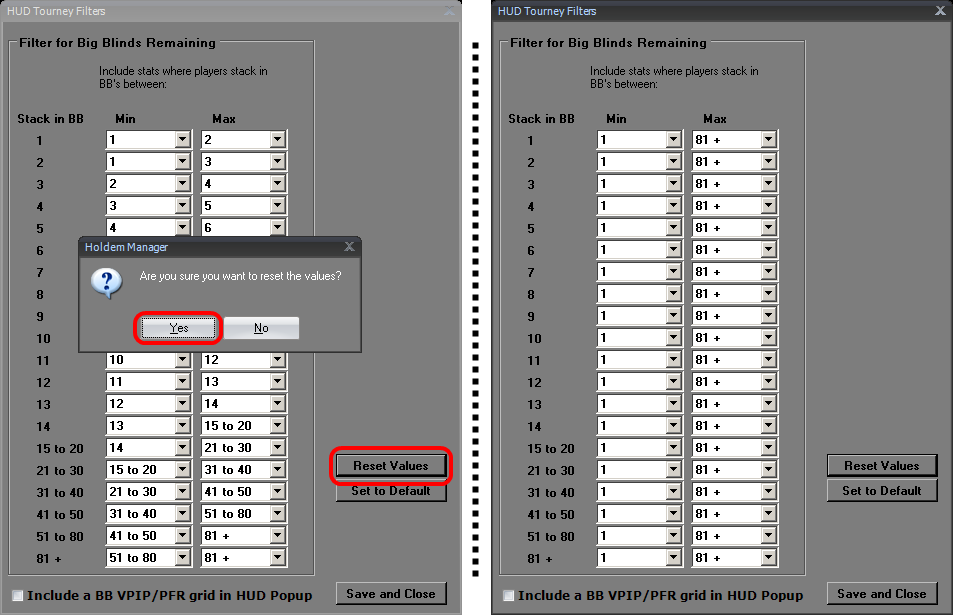
Task: Enable BB VPIP/PFR grid checkbox, left window
Action: tap(18, 596)
